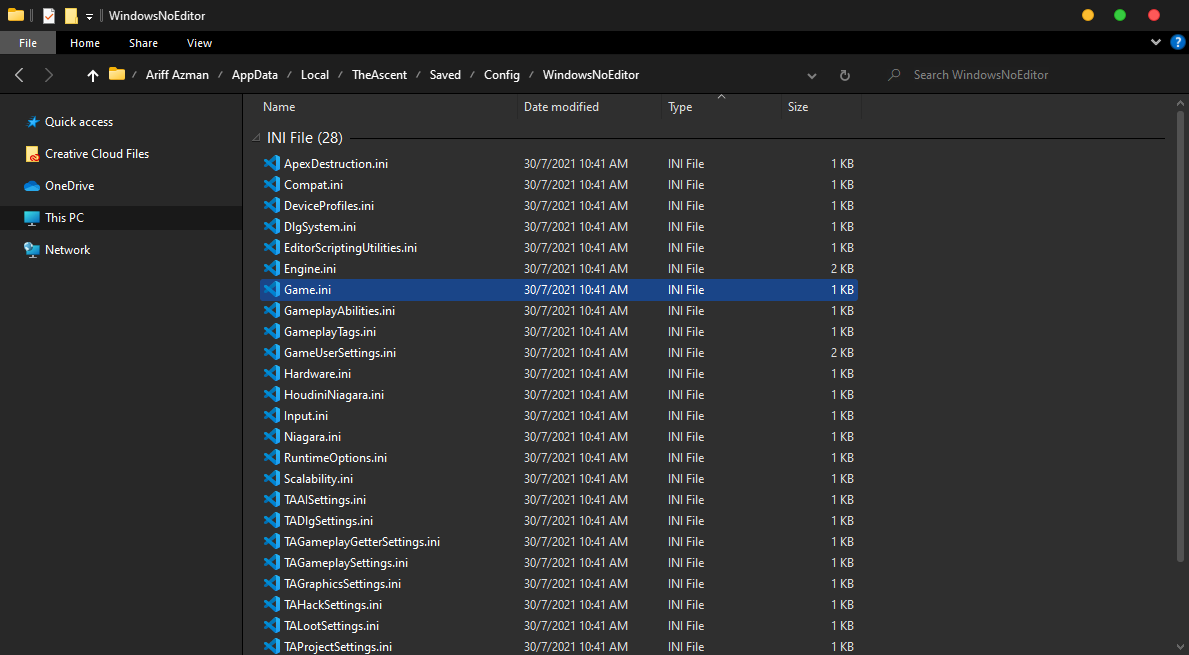Click the Engine.ini file icon
This screenshot has height=655, width=1189.
coord(271,269)
